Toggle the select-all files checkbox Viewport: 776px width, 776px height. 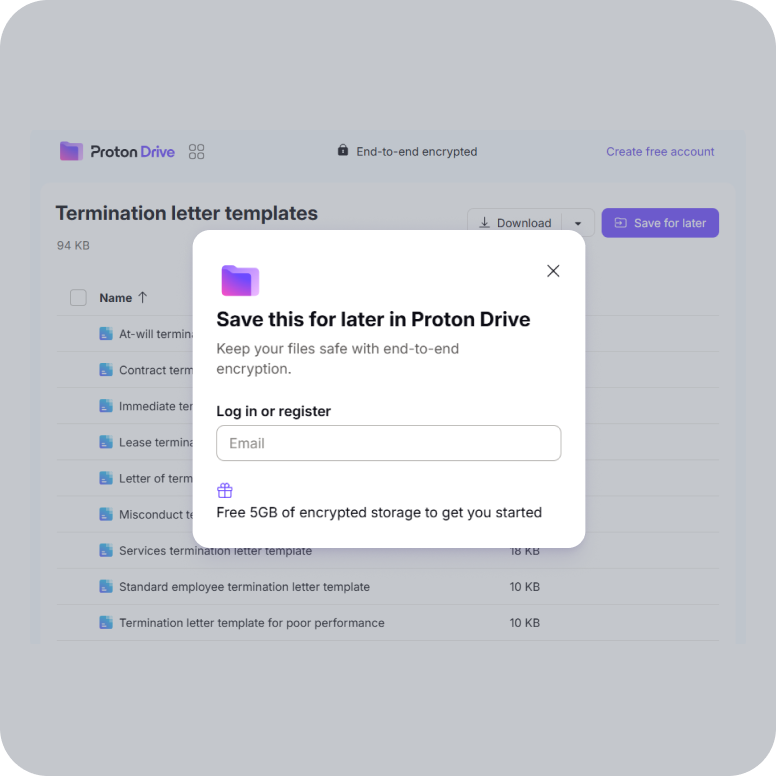click(x=78, y=298)
